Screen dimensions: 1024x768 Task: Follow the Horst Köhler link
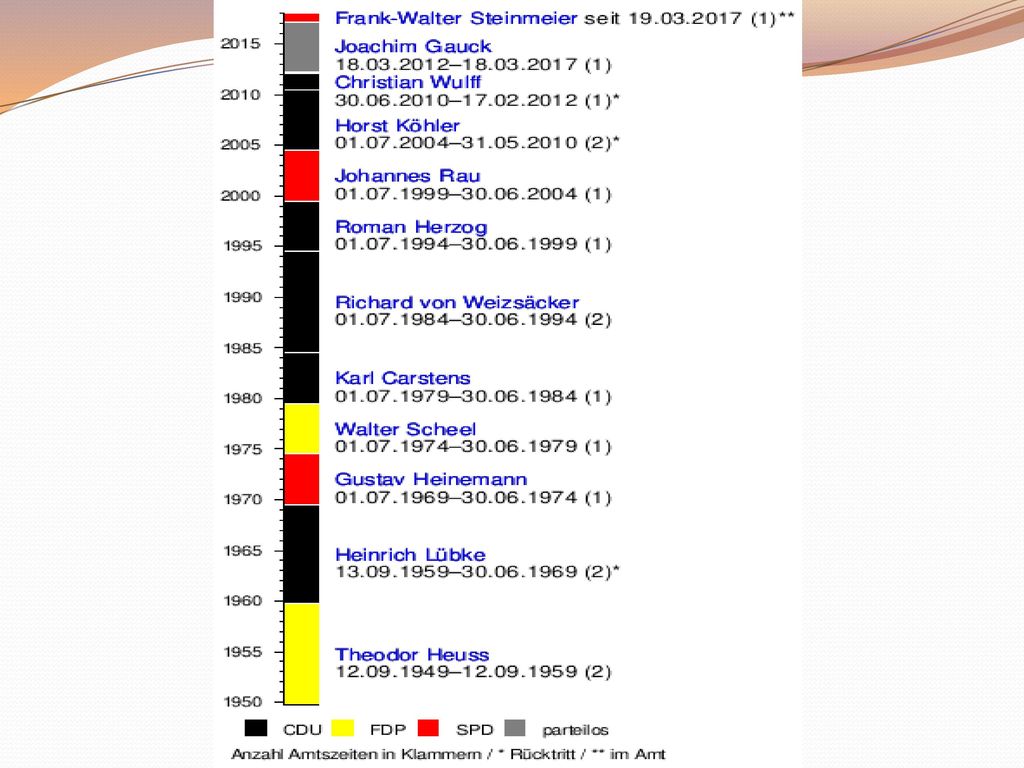tap(397, 125)
